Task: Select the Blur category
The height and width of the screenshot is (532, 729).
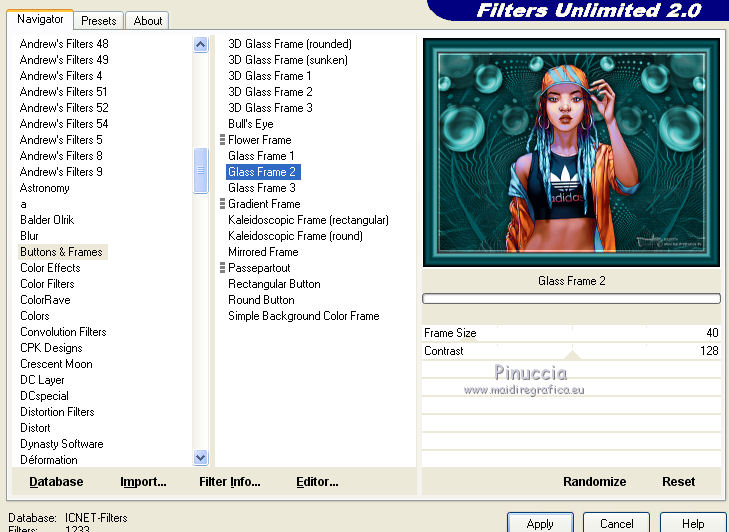Action: click(29, 236)
